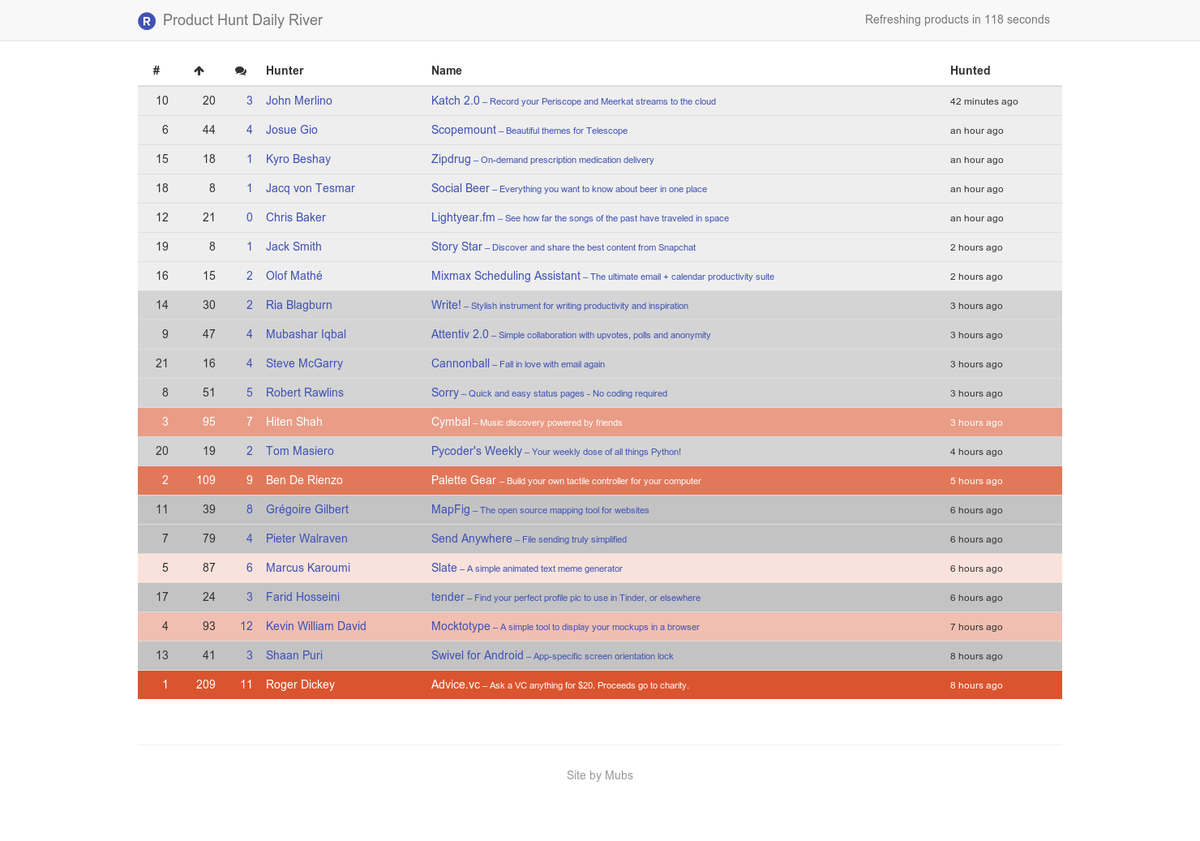
Task: Open the Cannonball product
Action: coord(460,363)
